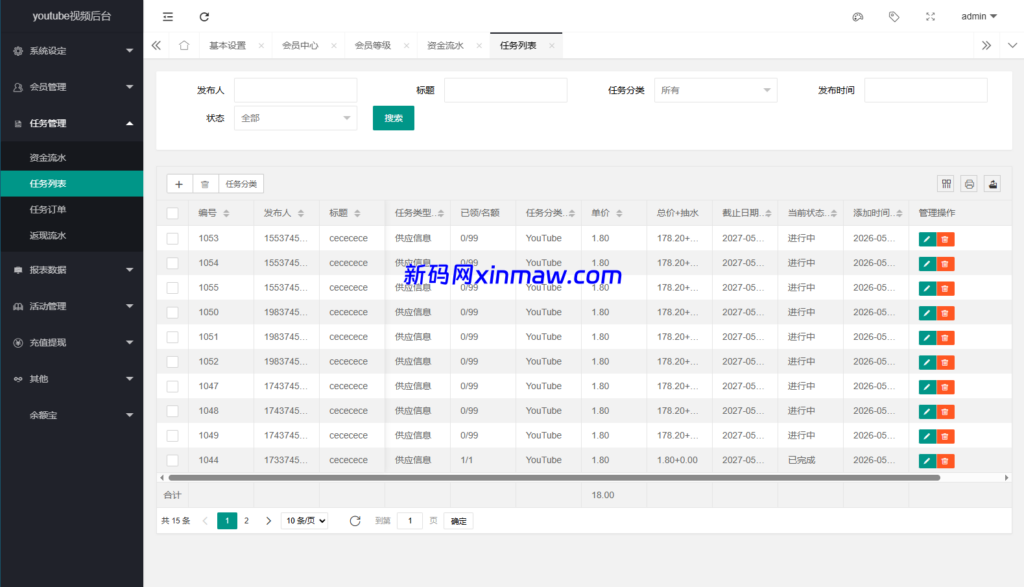Screen dimensions: 1024x587
Task: Check the row for task 1055
Action: pos(172,288)
